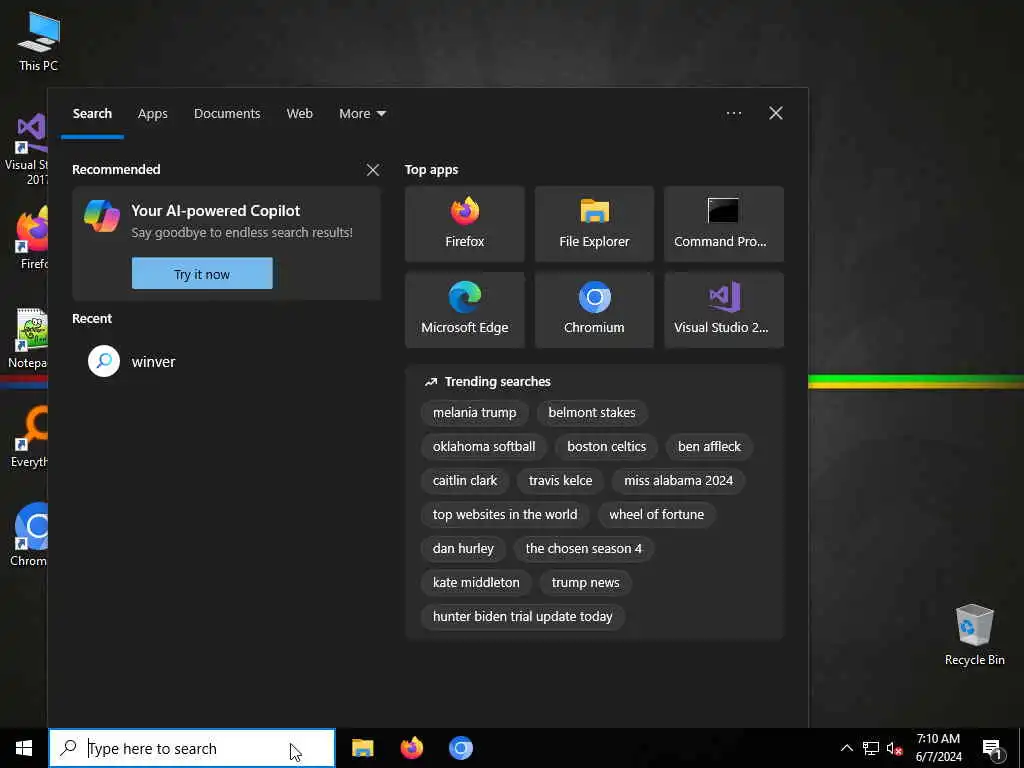Open File Explorer from the taskbar

click(362, 748)
